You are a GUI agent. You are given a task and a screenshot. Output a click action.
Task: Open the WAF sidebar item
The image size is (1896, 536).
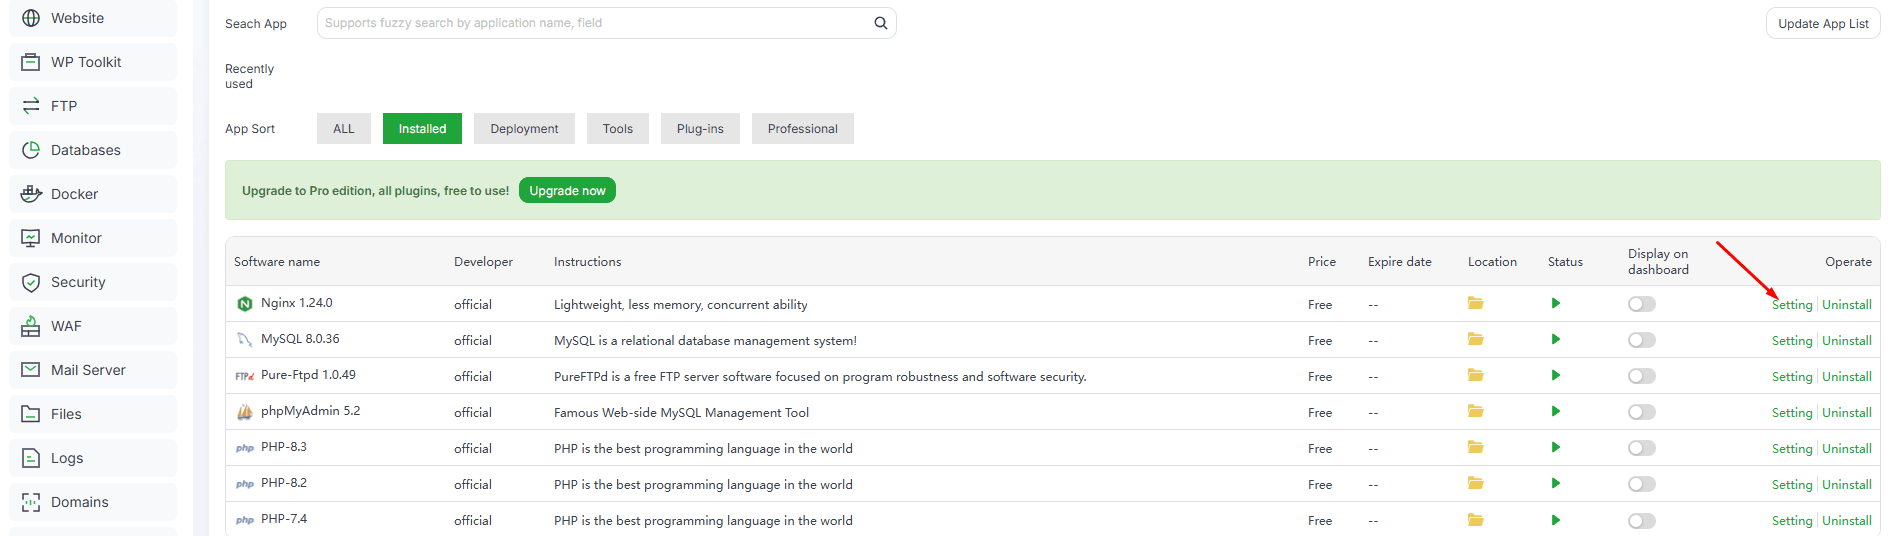point(66,326)
